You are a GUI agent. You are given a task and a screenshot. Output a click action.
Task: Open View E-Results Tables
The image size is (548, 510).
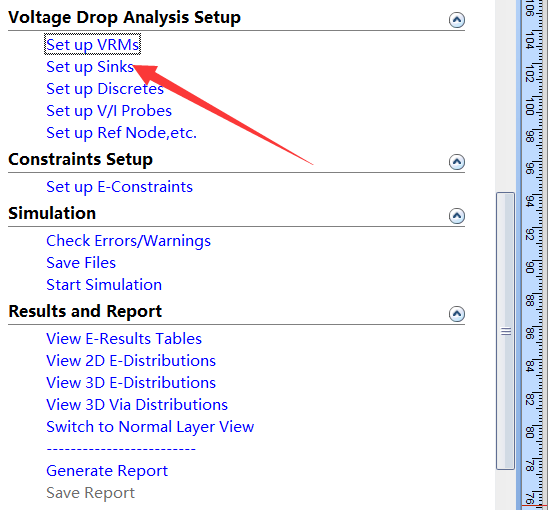click(x=124, y=339)
